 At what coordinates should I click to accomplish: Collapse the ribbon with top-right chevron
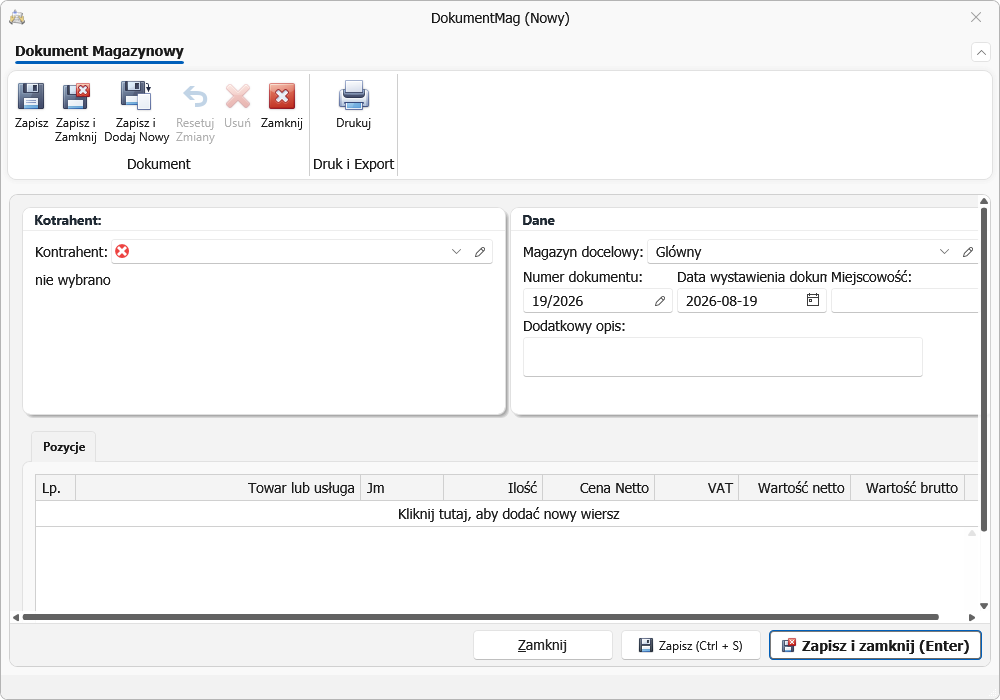(981, 52)
